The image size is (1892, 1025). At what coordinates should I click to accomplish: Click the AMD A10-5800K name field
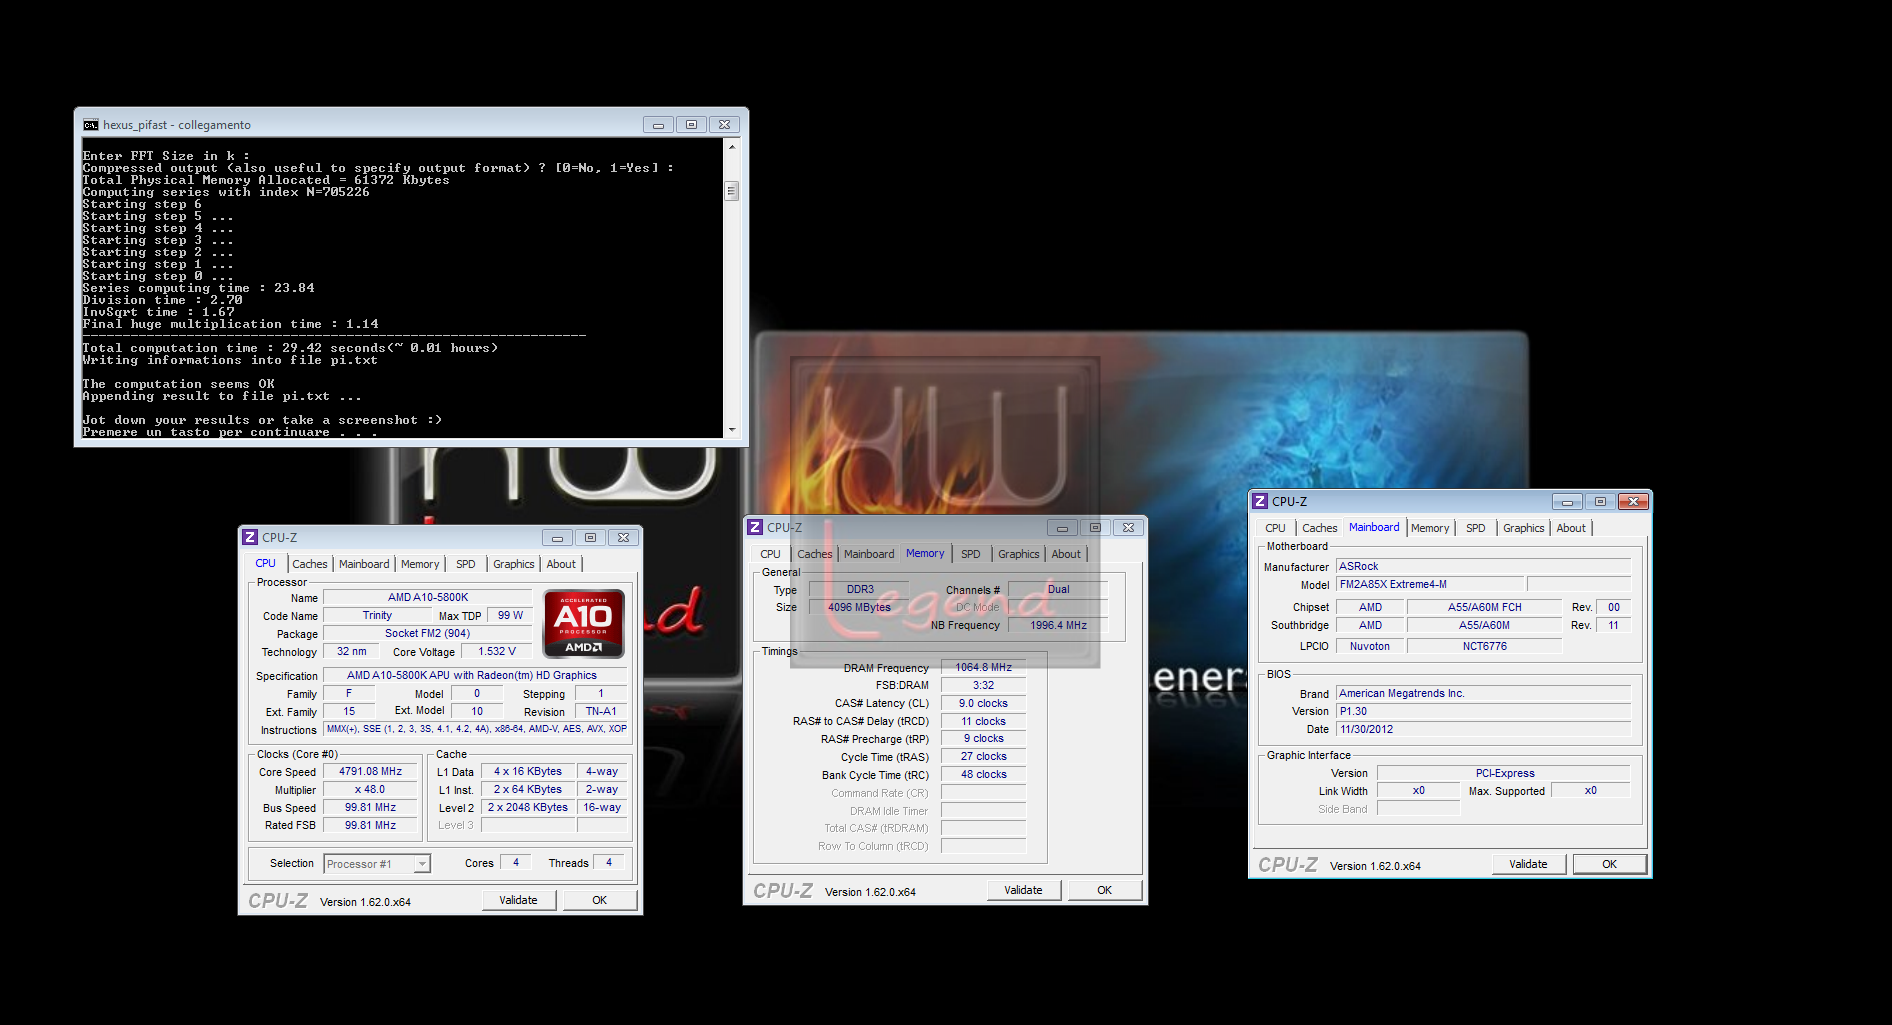(x=428, y=597)
